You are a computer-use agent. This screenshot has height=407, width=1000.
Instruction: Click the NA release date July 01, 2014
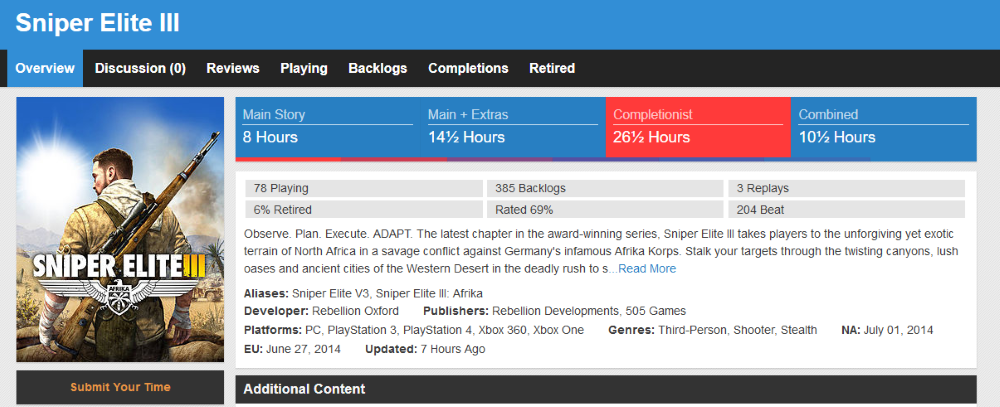click(x=899, y=330)
